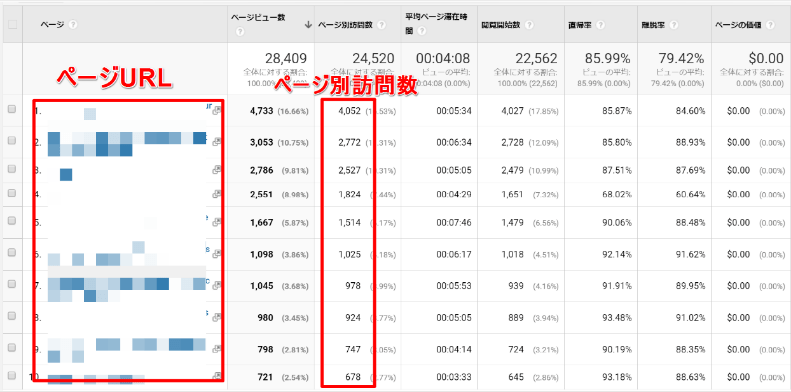
Task: Sort by the ページ別訪問数 column header
Action: [x=345, y=25]
